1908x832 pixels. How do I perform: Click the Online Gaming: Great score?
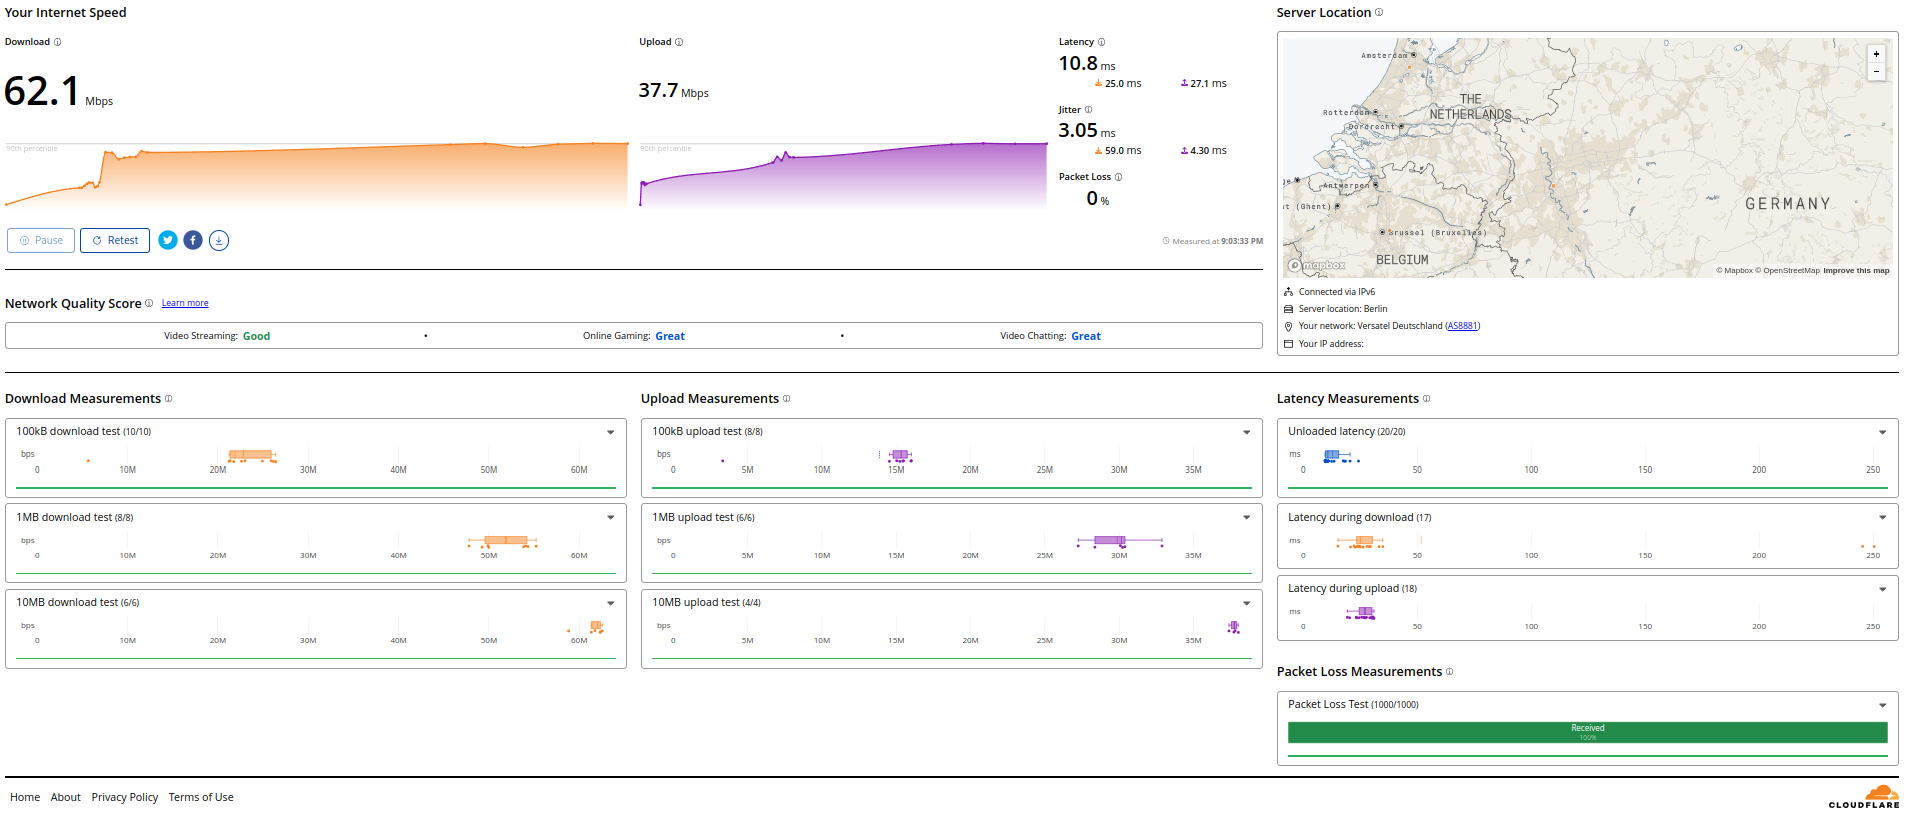(634, 336)
